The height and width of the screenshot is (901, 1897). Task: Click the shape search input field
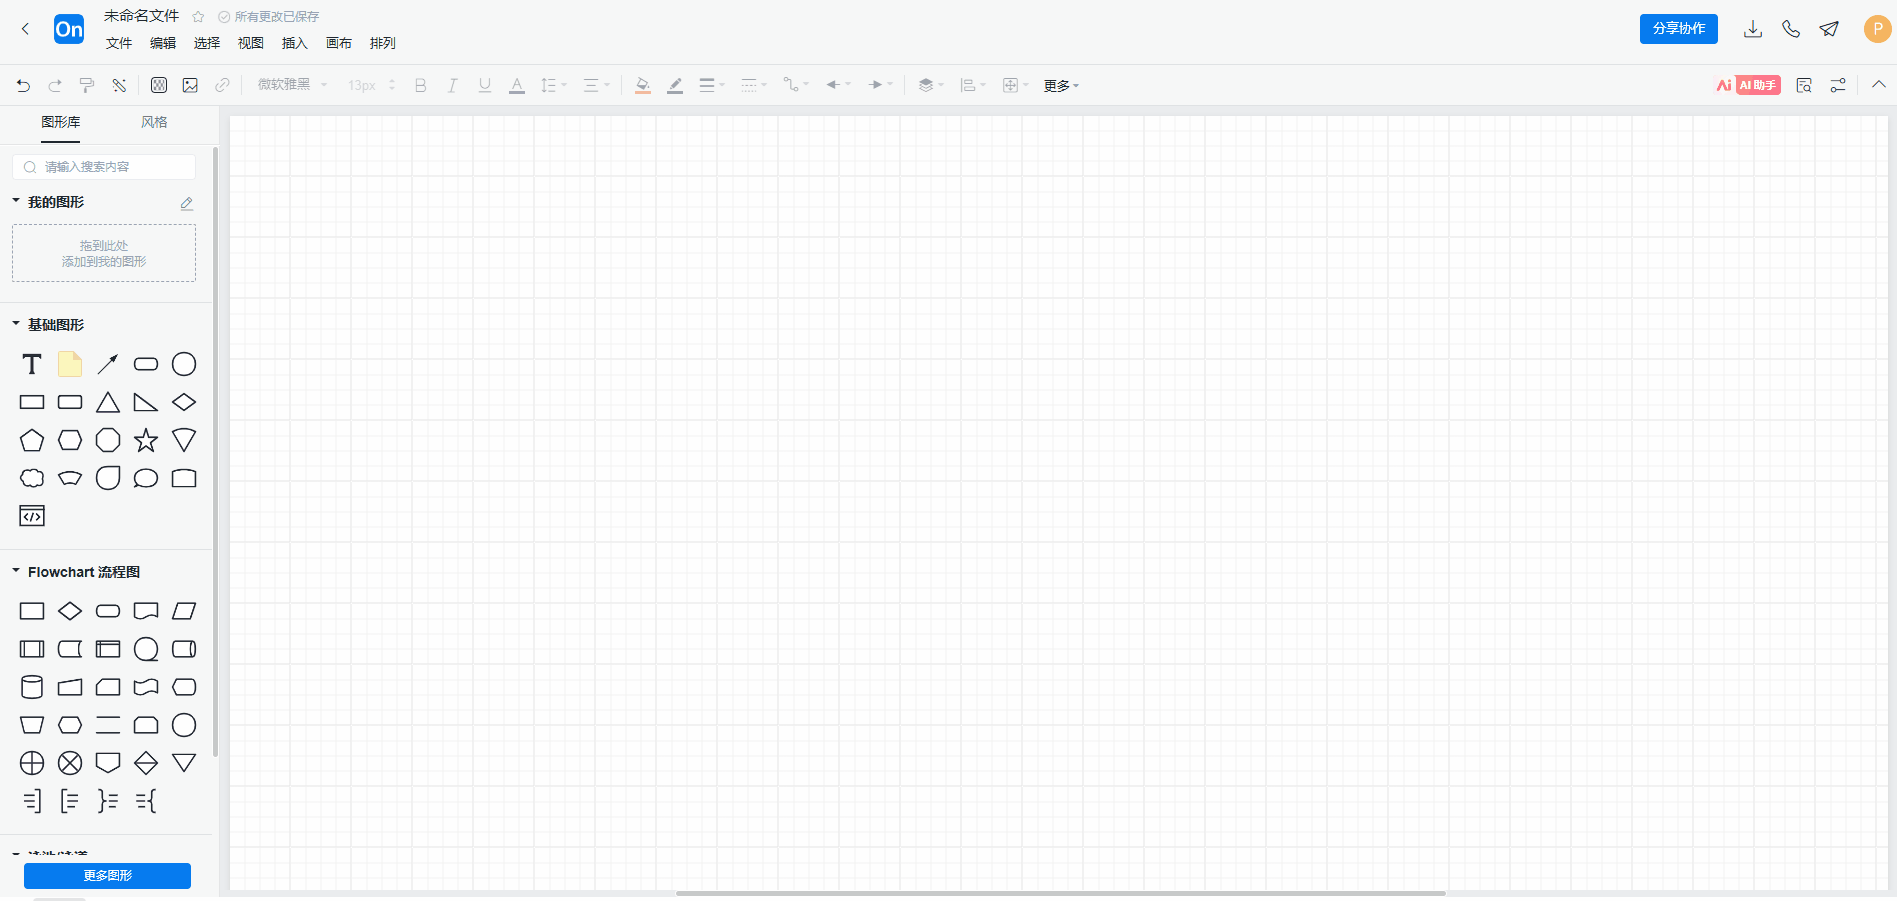(104, 167)
